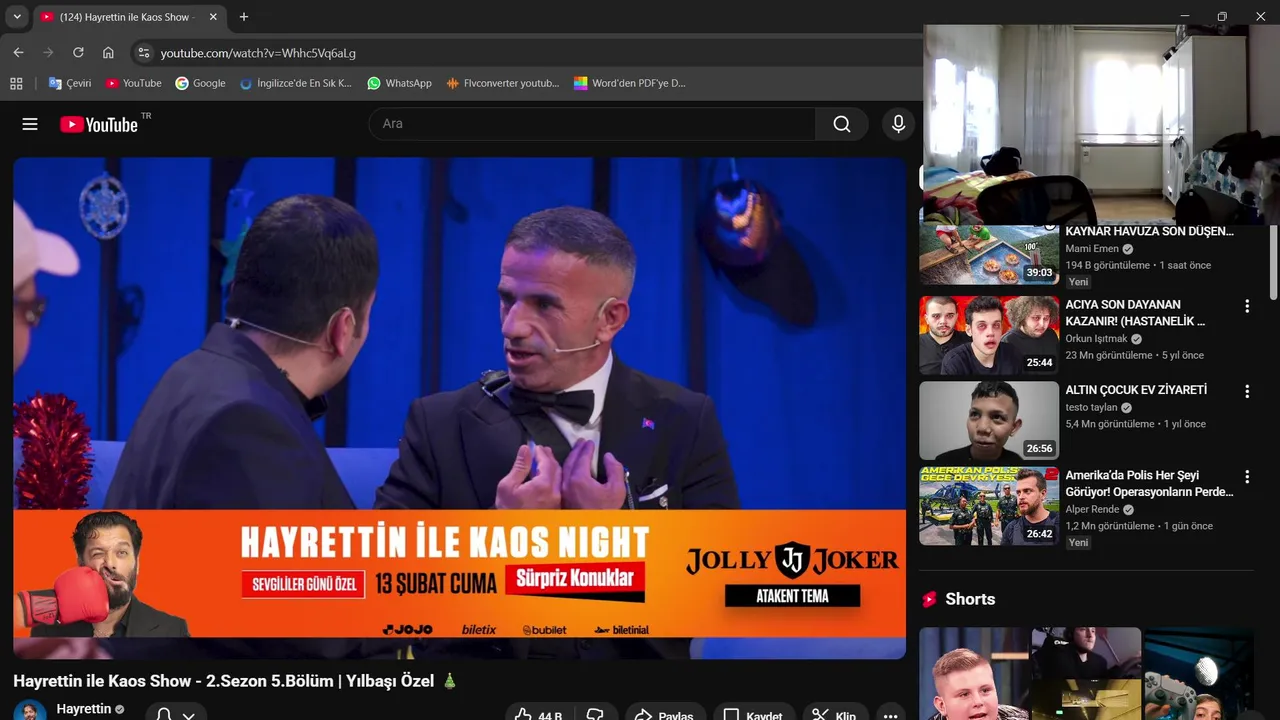Open KAYNAR HAVUZA SON DÜŞEN video thumbnail

pos(989,254)
